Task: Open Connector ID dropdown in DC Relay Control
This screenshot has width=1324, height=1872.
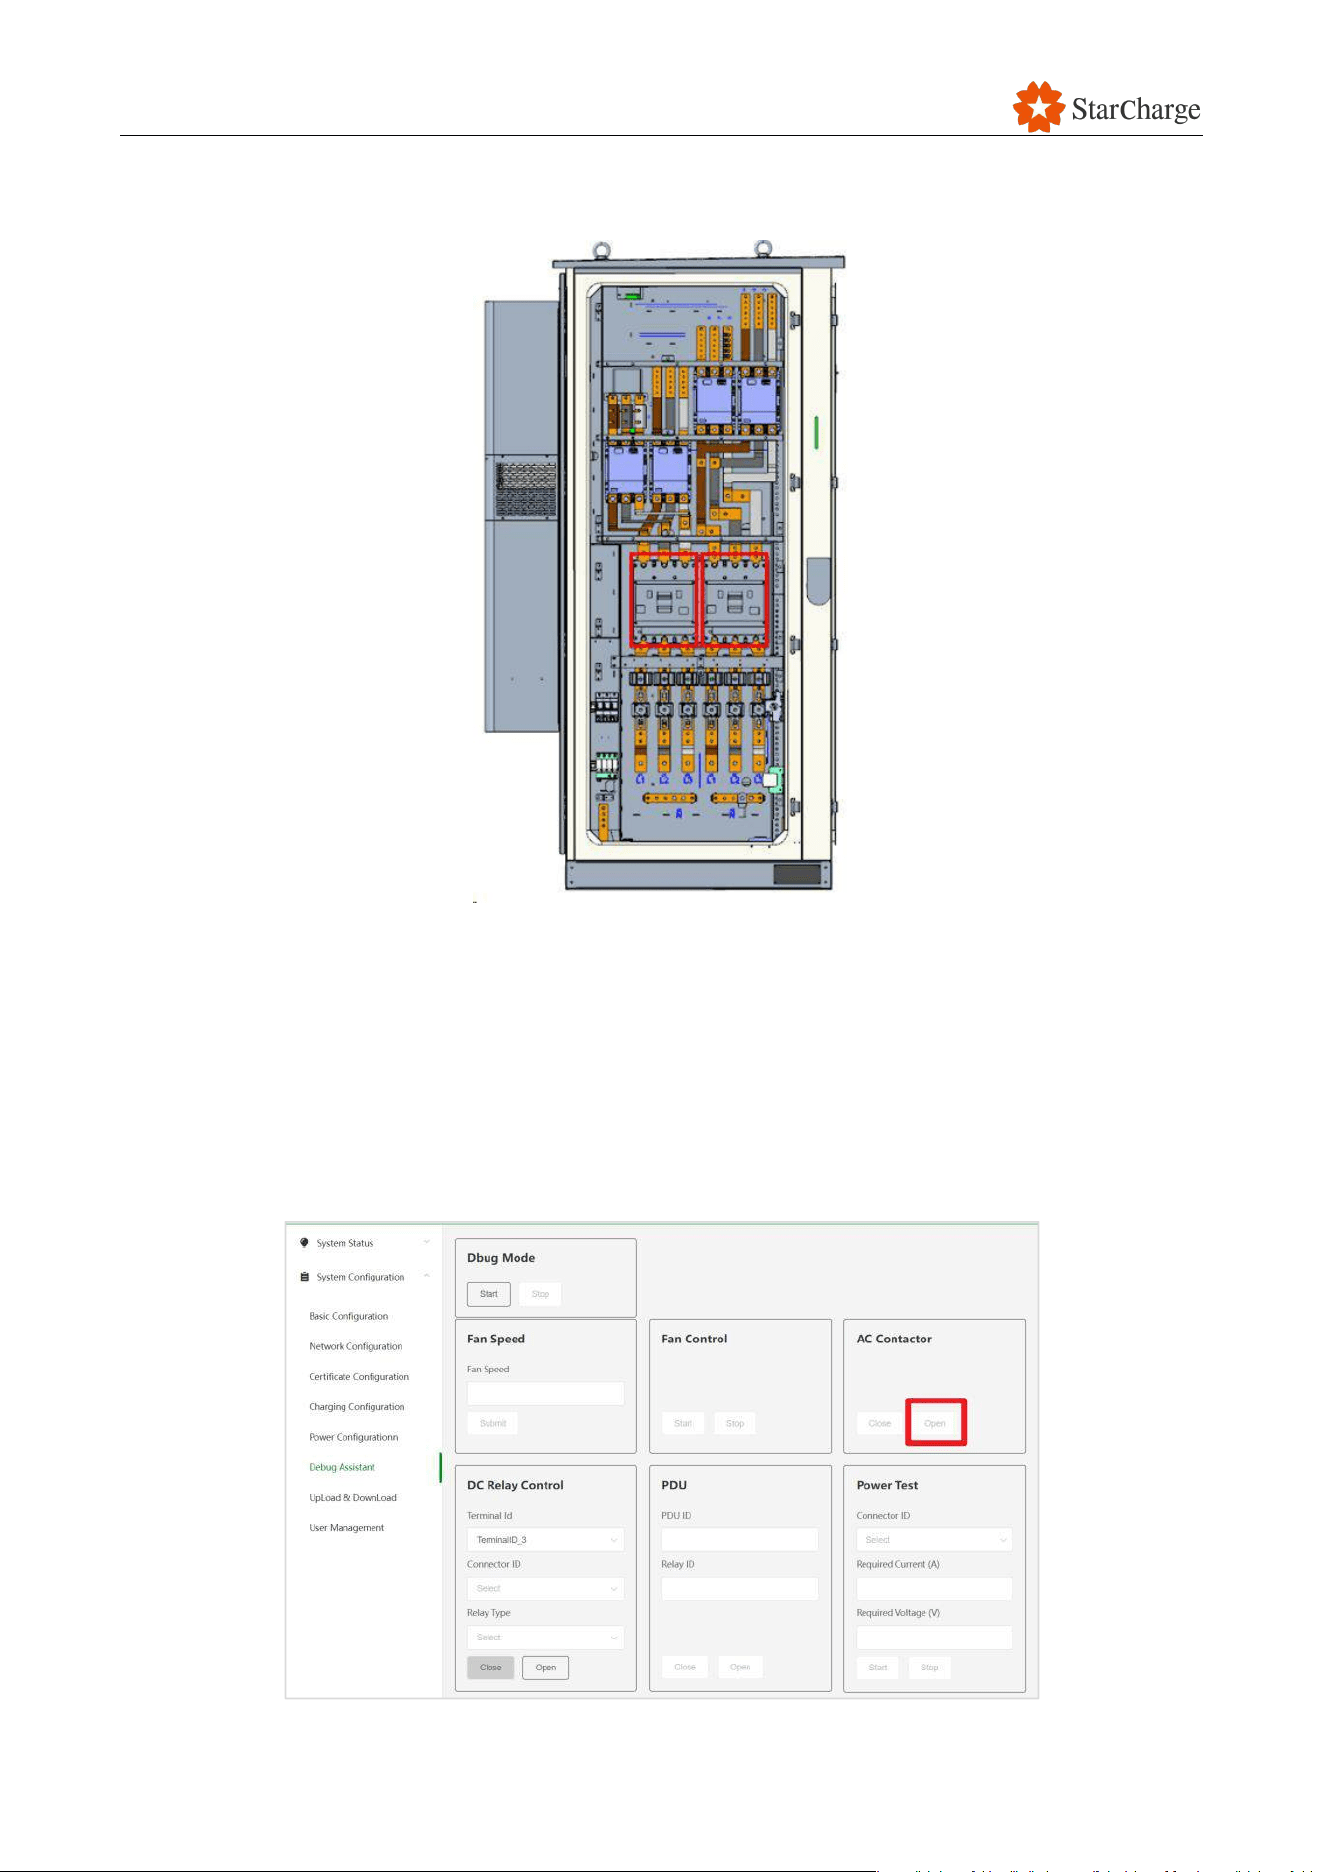Action: 545,1588
